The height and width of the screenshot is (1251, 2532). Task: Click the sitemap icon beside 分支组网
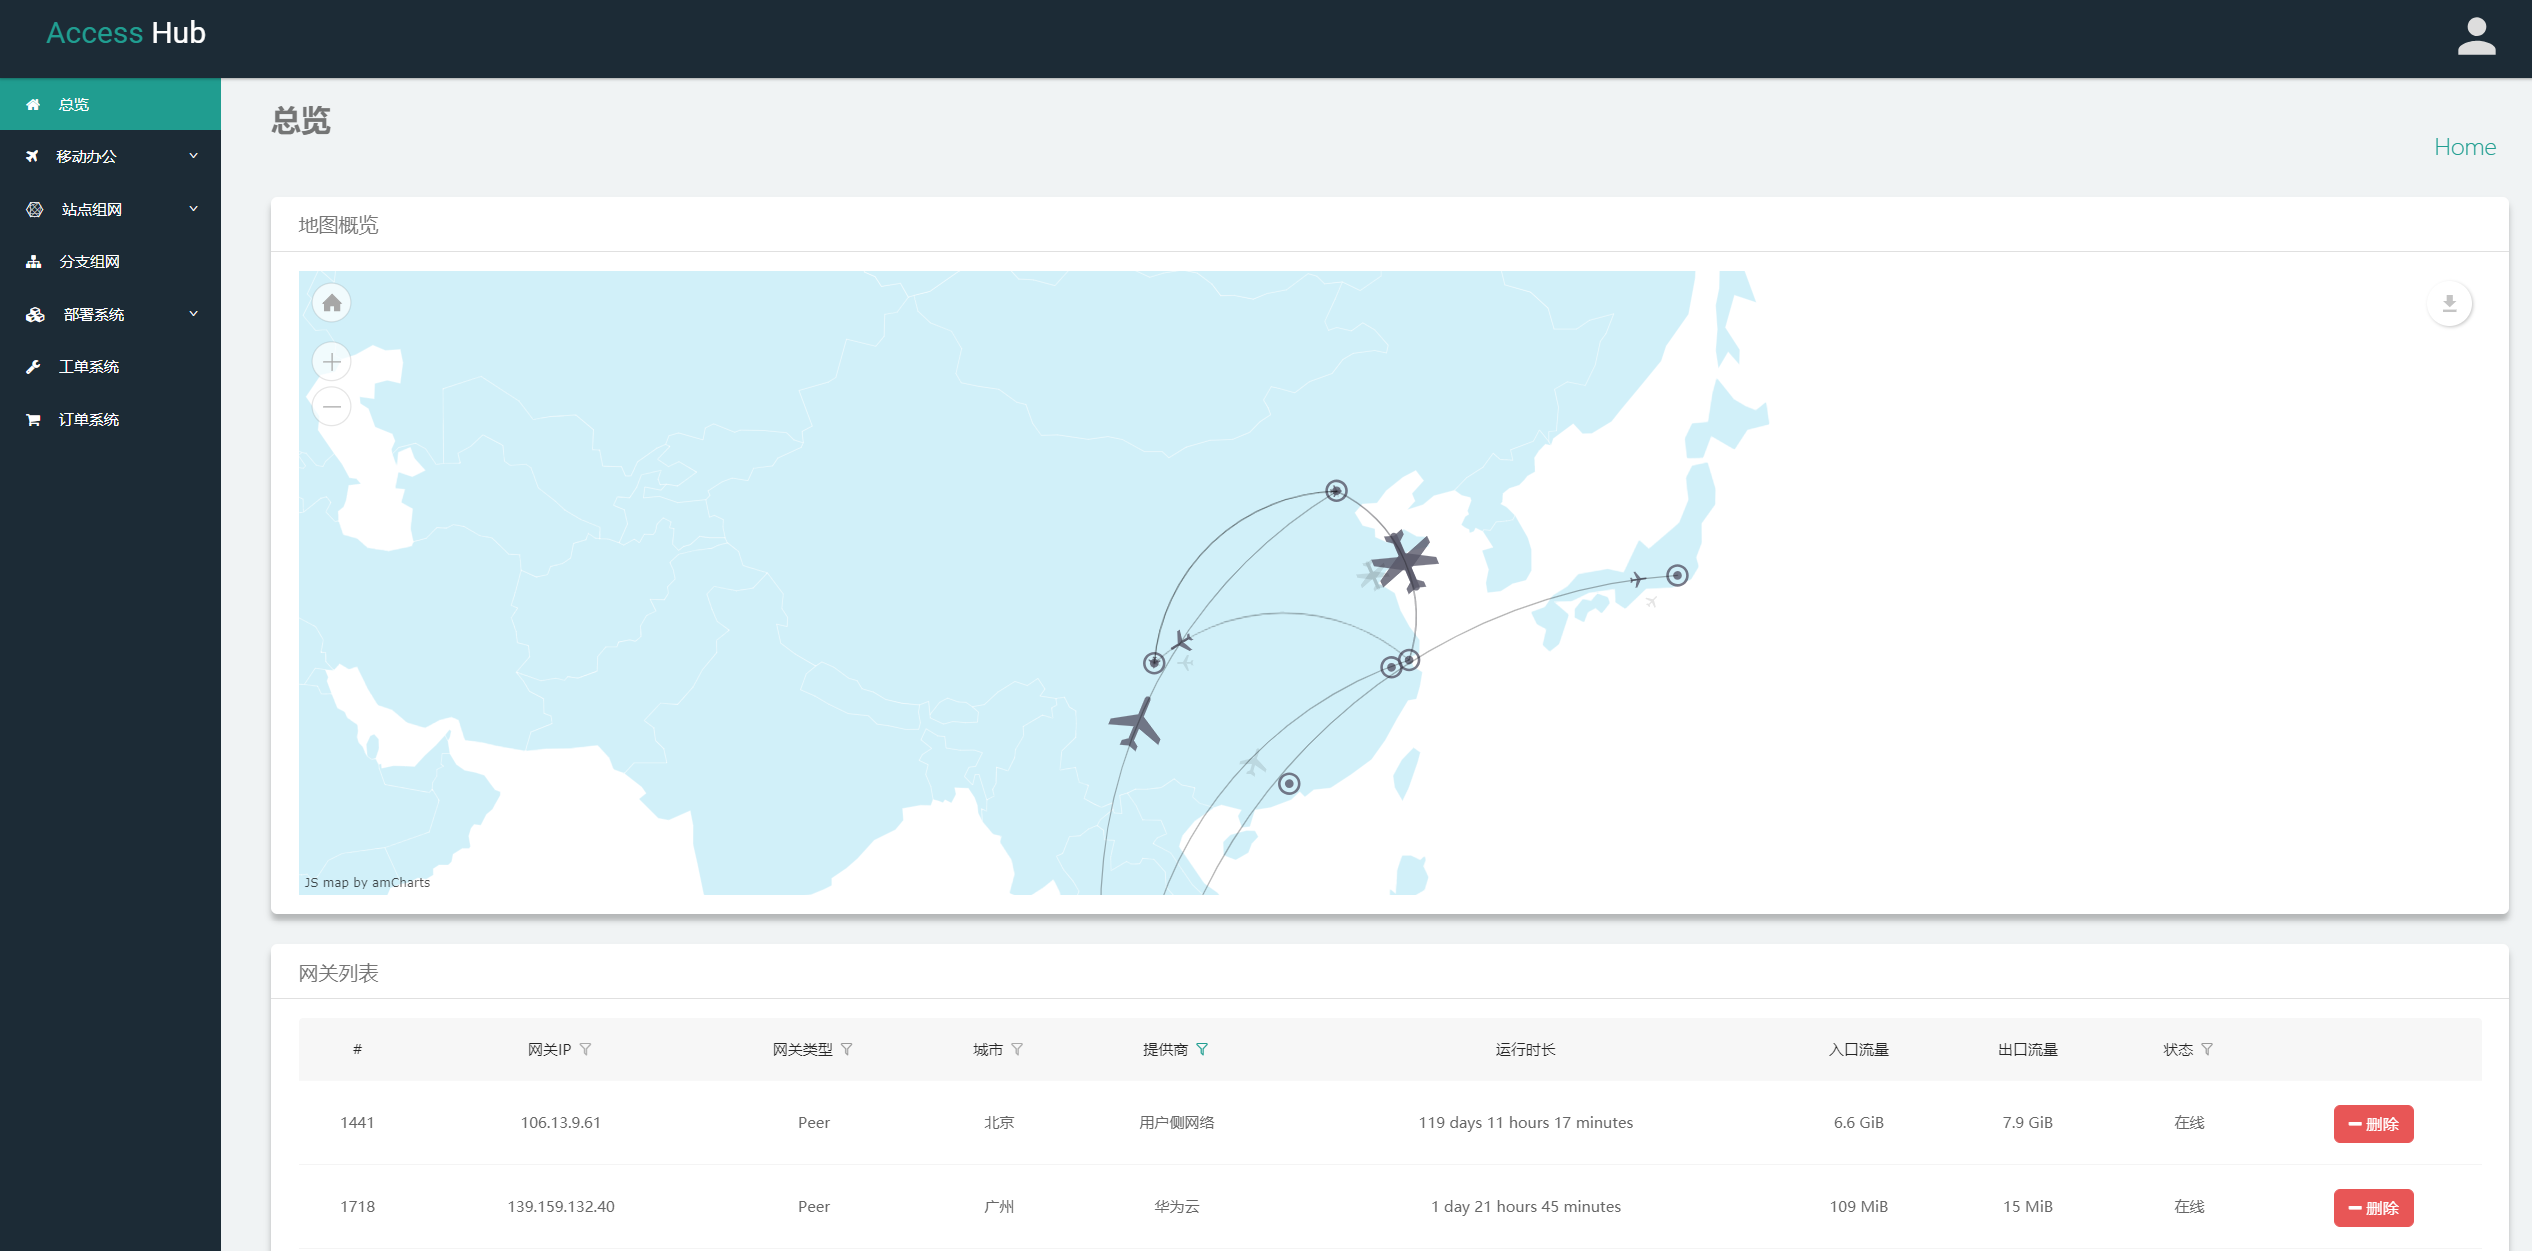tap(34, 262)
